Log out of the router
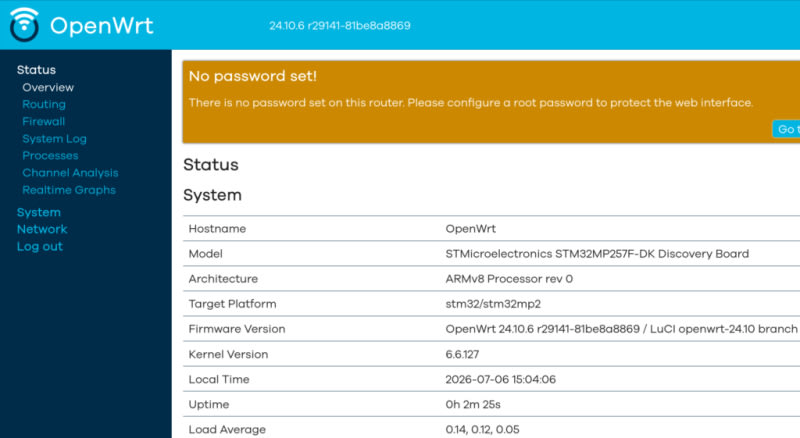The image size is (800, 438). point(40,247)
